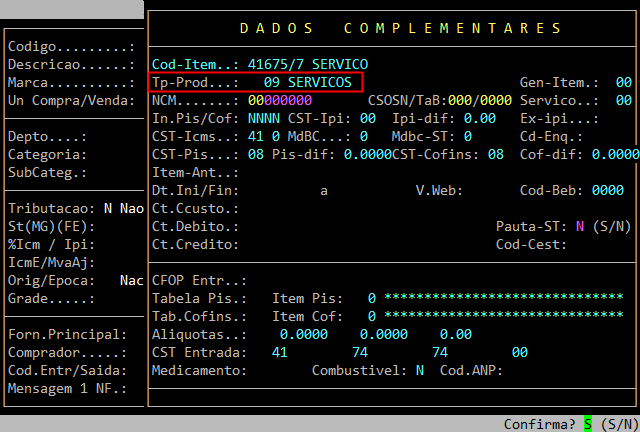This screenshot has height=432, width=640.
Task: Click the Cod.ANP label
Action: pyautogui.click(x=471, y=370)
